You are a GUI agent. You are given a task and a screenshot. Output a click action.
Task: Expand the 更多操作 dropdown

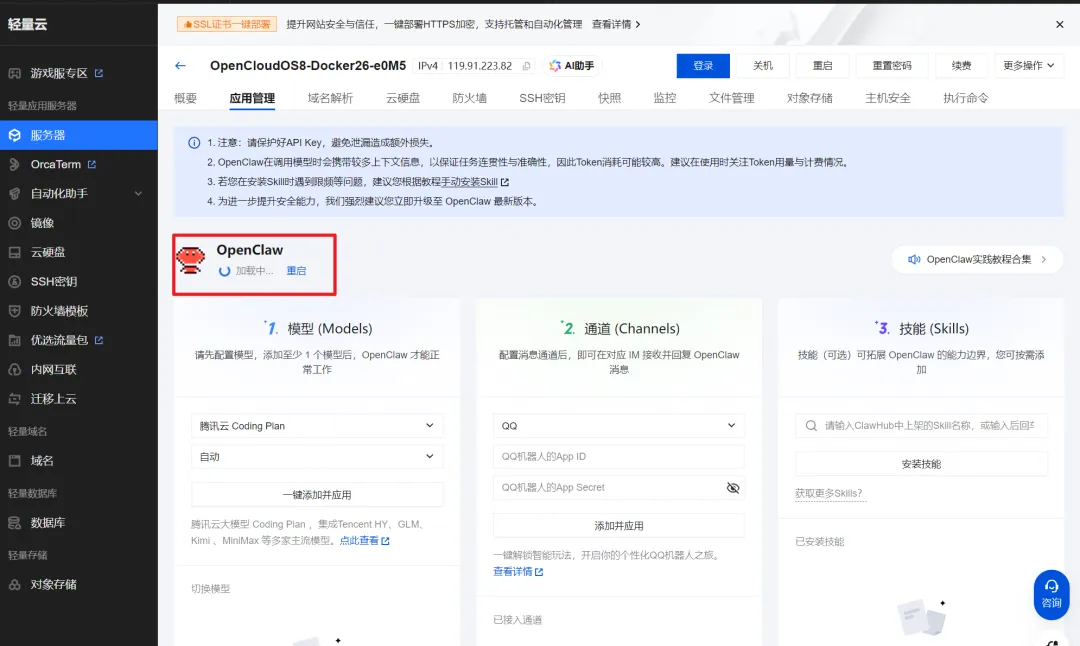point(1029,65)
